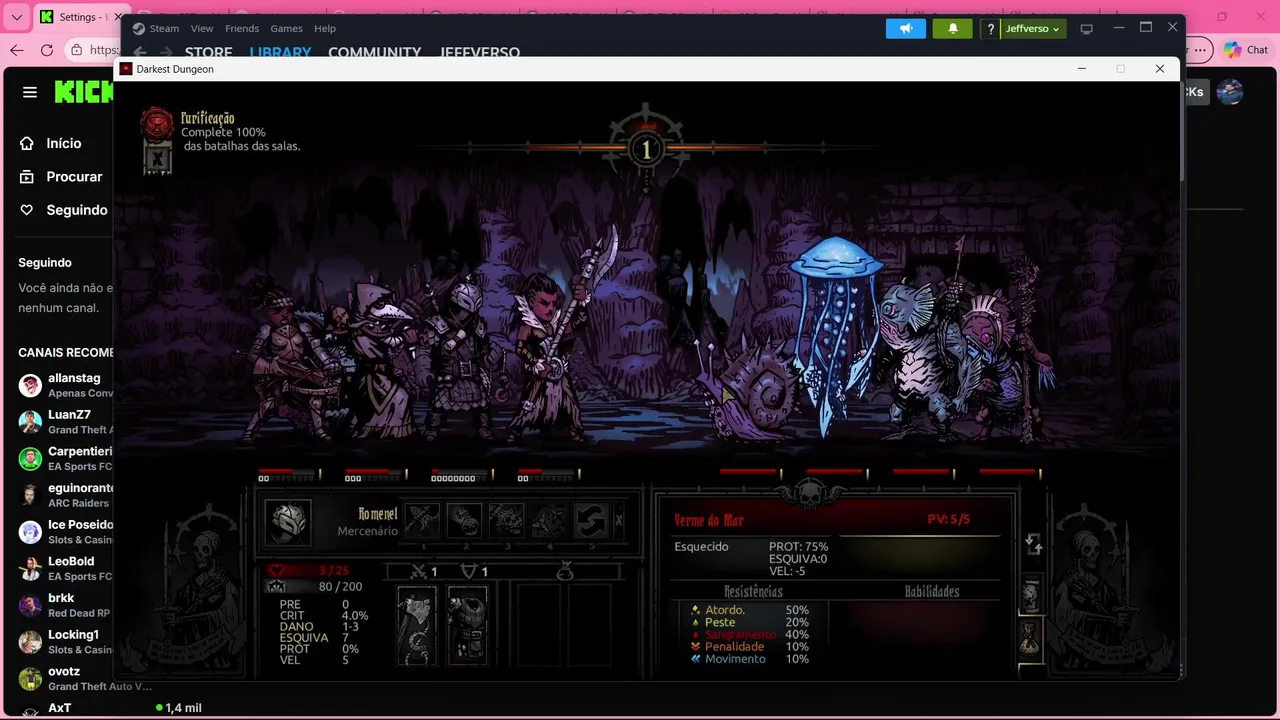Click the Verme do Mar enemy name
Image resolution: width=1280 pixels, height=720 pixels.
[709, 520]
